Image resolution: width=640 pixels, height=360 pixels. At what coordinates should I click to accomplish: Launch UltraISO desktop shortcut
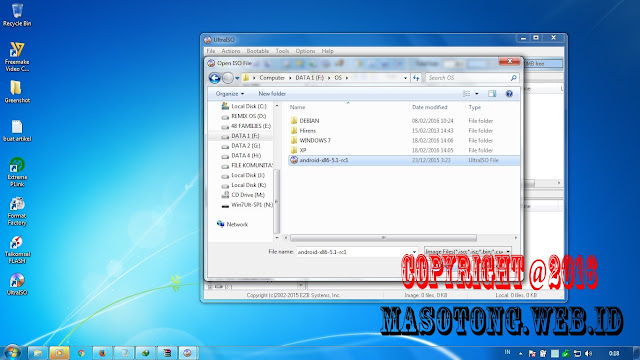[17, 284]
